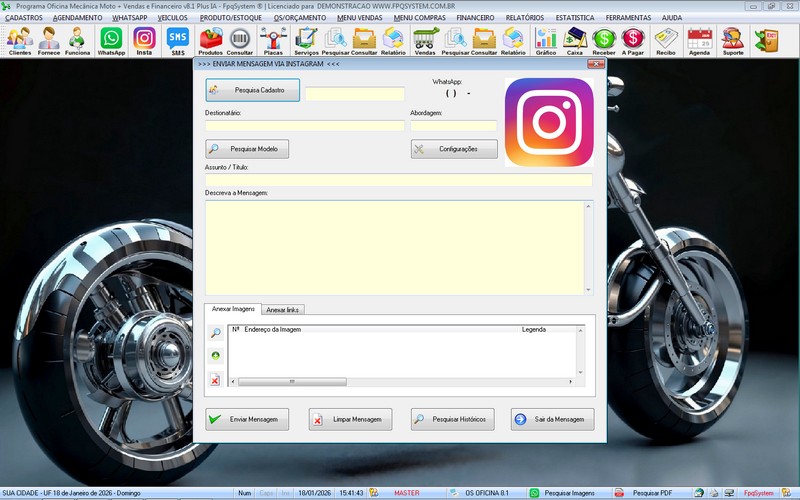Screen dimensions: 800x500
Task: Click the green add image icon
Action: pos(215,356)
